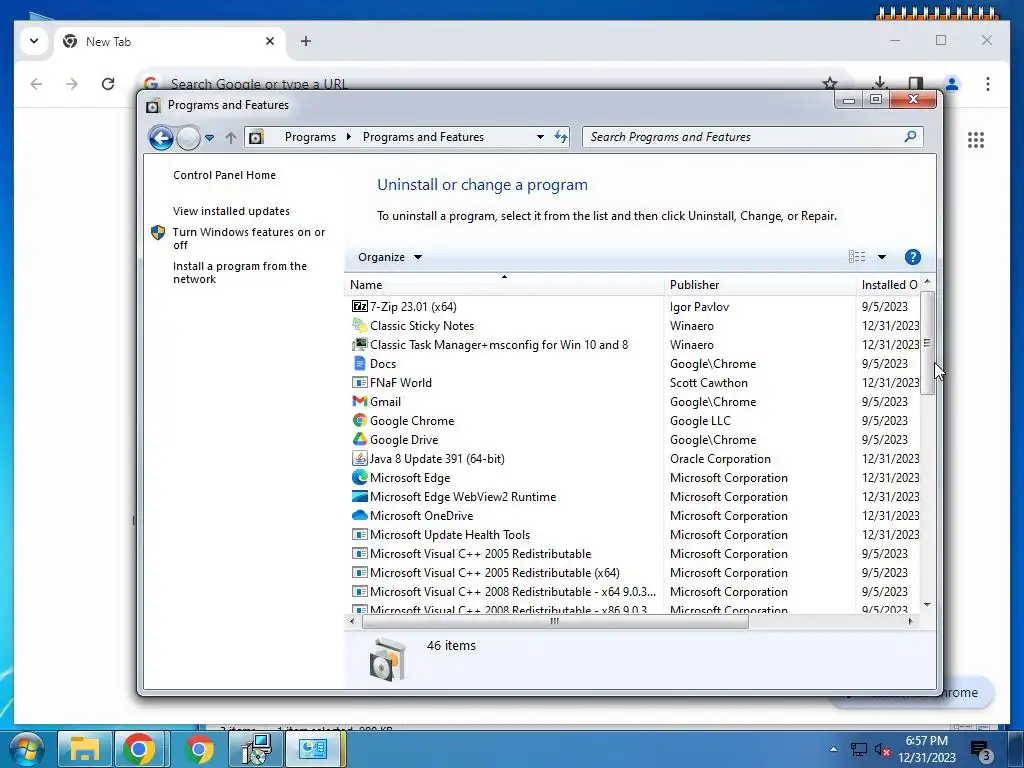Click the Gmail icon in program list
Screen dimensions: 1024x768
point(360,401)
